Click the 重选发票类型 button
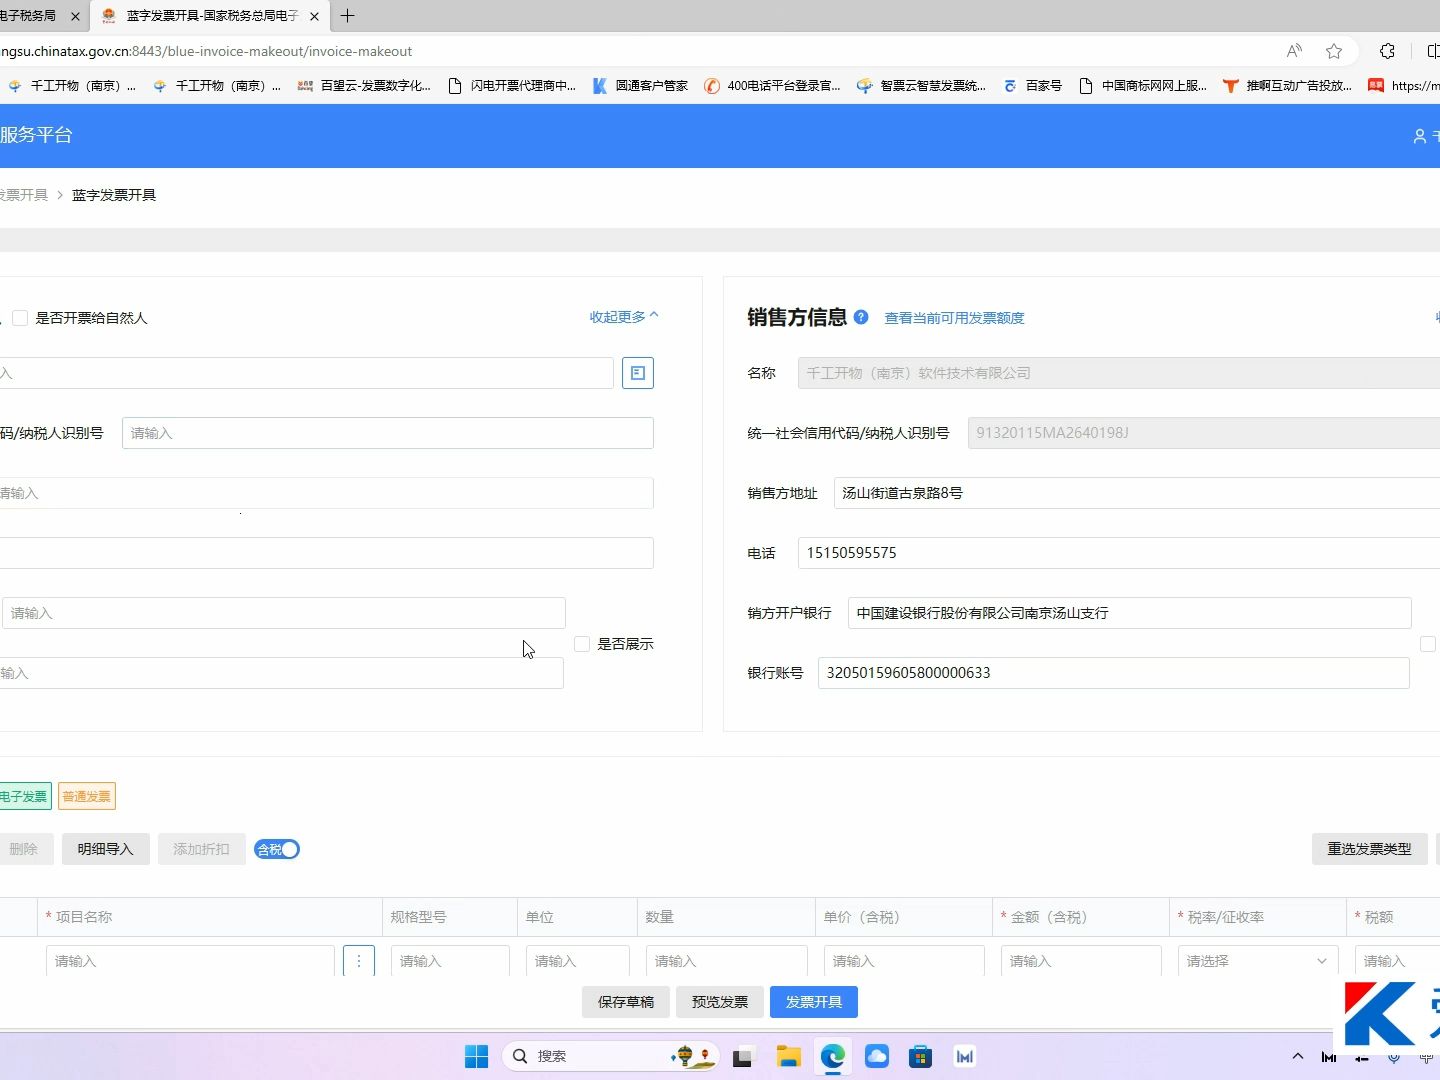The image size is (1440, 1080). [1369, 849]
